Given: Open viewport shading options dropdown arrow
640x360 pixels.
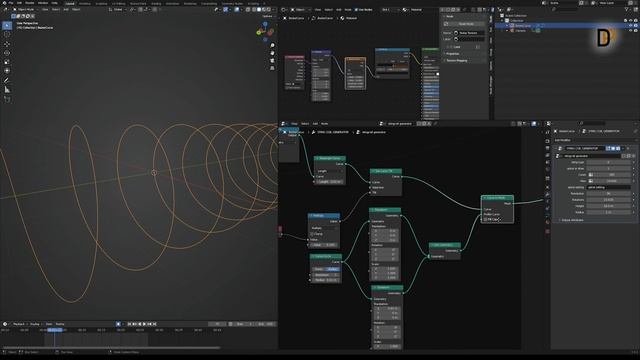Looking at the screenshot, I should click(x=274, y=9).
